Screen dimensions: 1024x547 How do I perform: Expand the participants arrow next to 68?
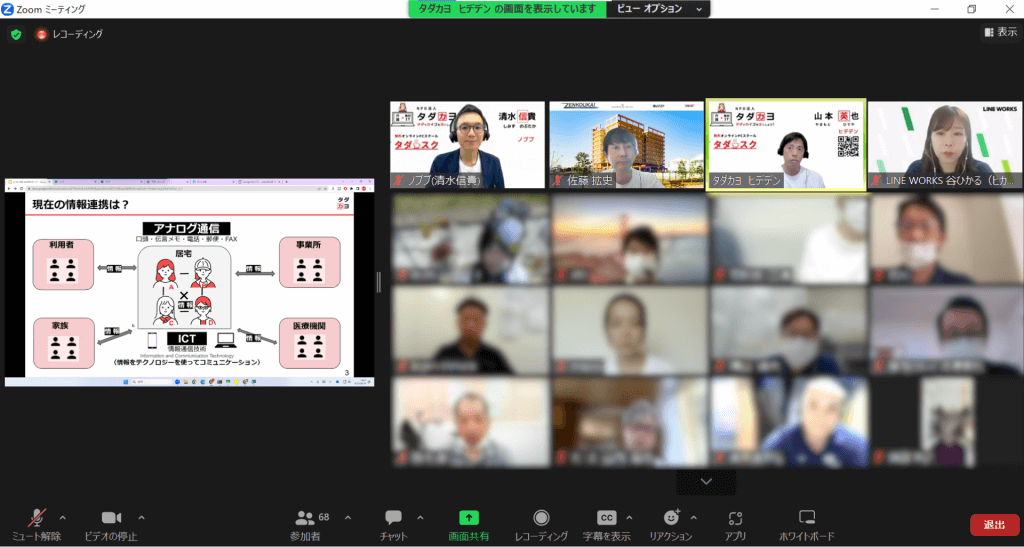coord(348,517)
